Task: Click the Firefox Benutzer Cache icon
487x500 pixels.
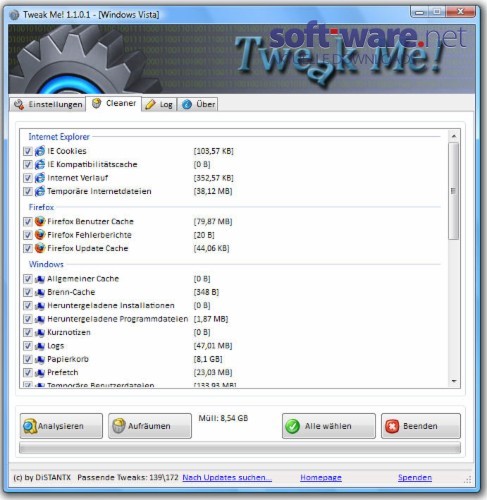Action: click(x=40, y=221)
